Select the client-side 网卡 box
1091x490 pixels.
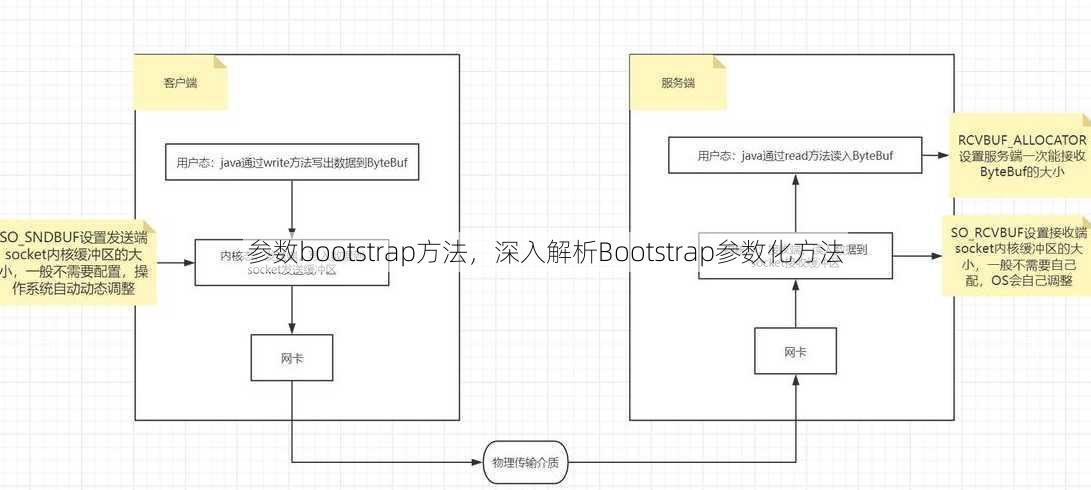point(292,358)
